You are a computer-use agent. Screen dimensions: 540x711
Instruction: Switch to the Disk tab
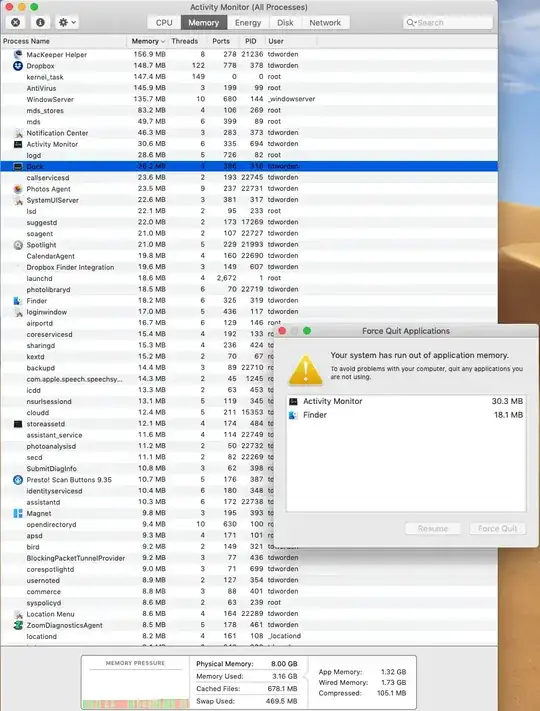pos(285,23)
